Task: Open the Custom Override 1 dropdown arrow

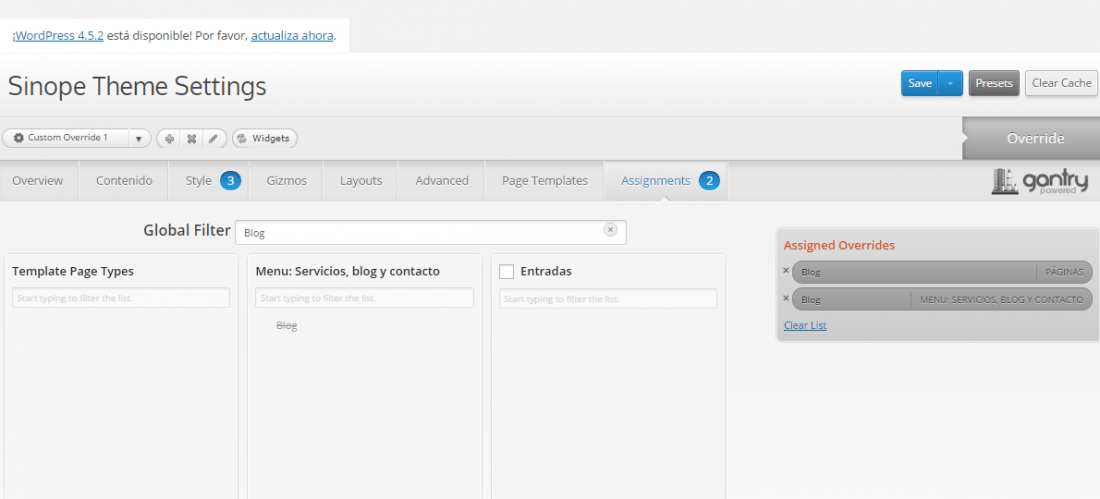Action: pos(139,138)
